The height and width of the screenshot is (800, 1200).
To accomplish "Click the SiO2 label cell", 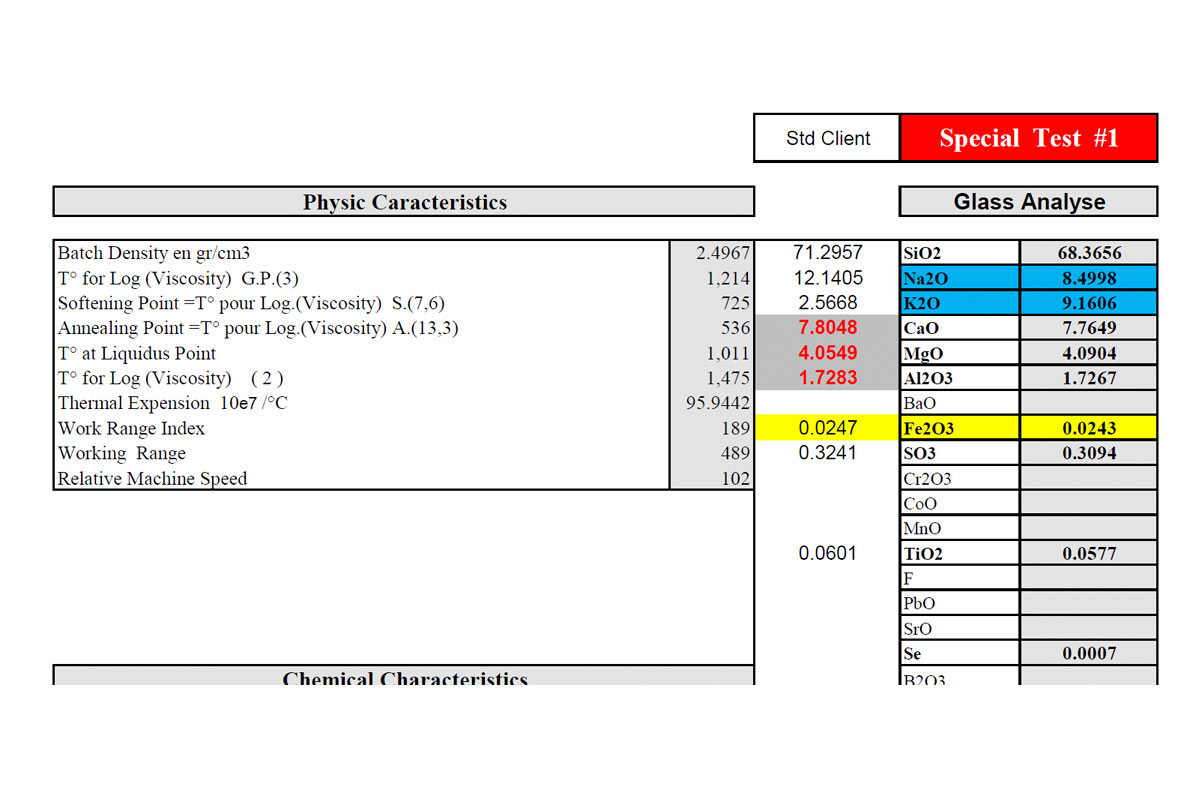I will (960, 253).
